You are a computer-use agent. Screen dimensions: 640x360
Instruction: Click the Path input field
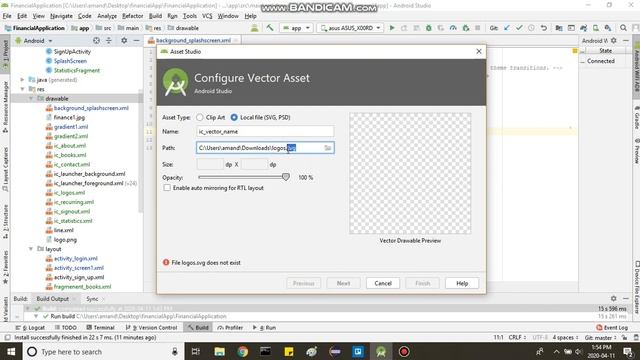[x=265, y=148]
